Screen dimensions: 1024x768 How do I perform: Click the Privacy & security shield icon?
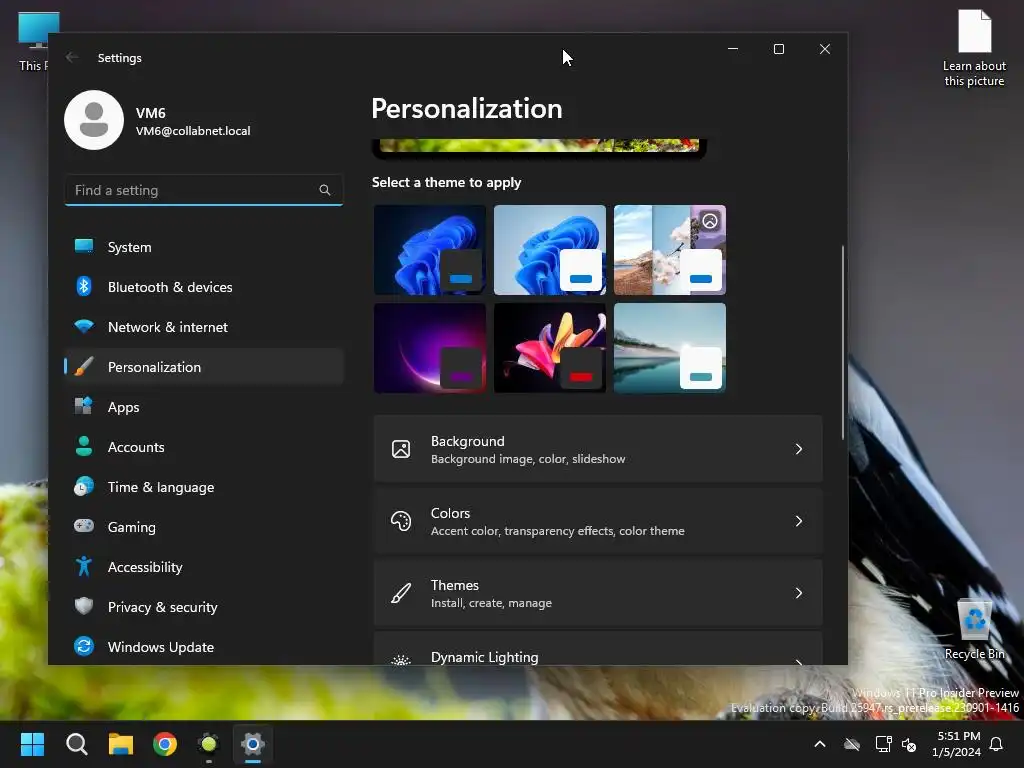(x=84, y=606)
